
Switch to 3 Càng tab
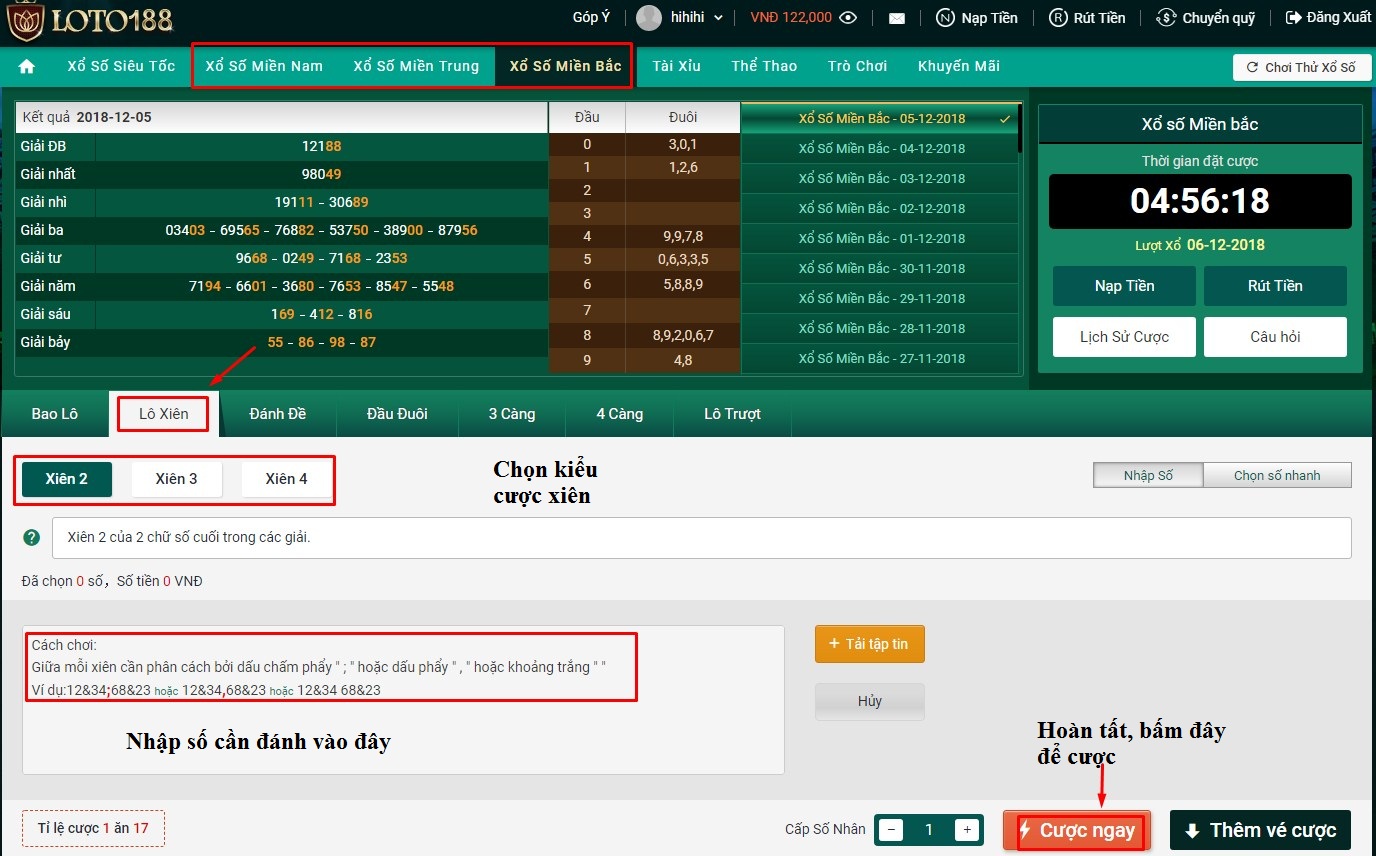point(512,414)
